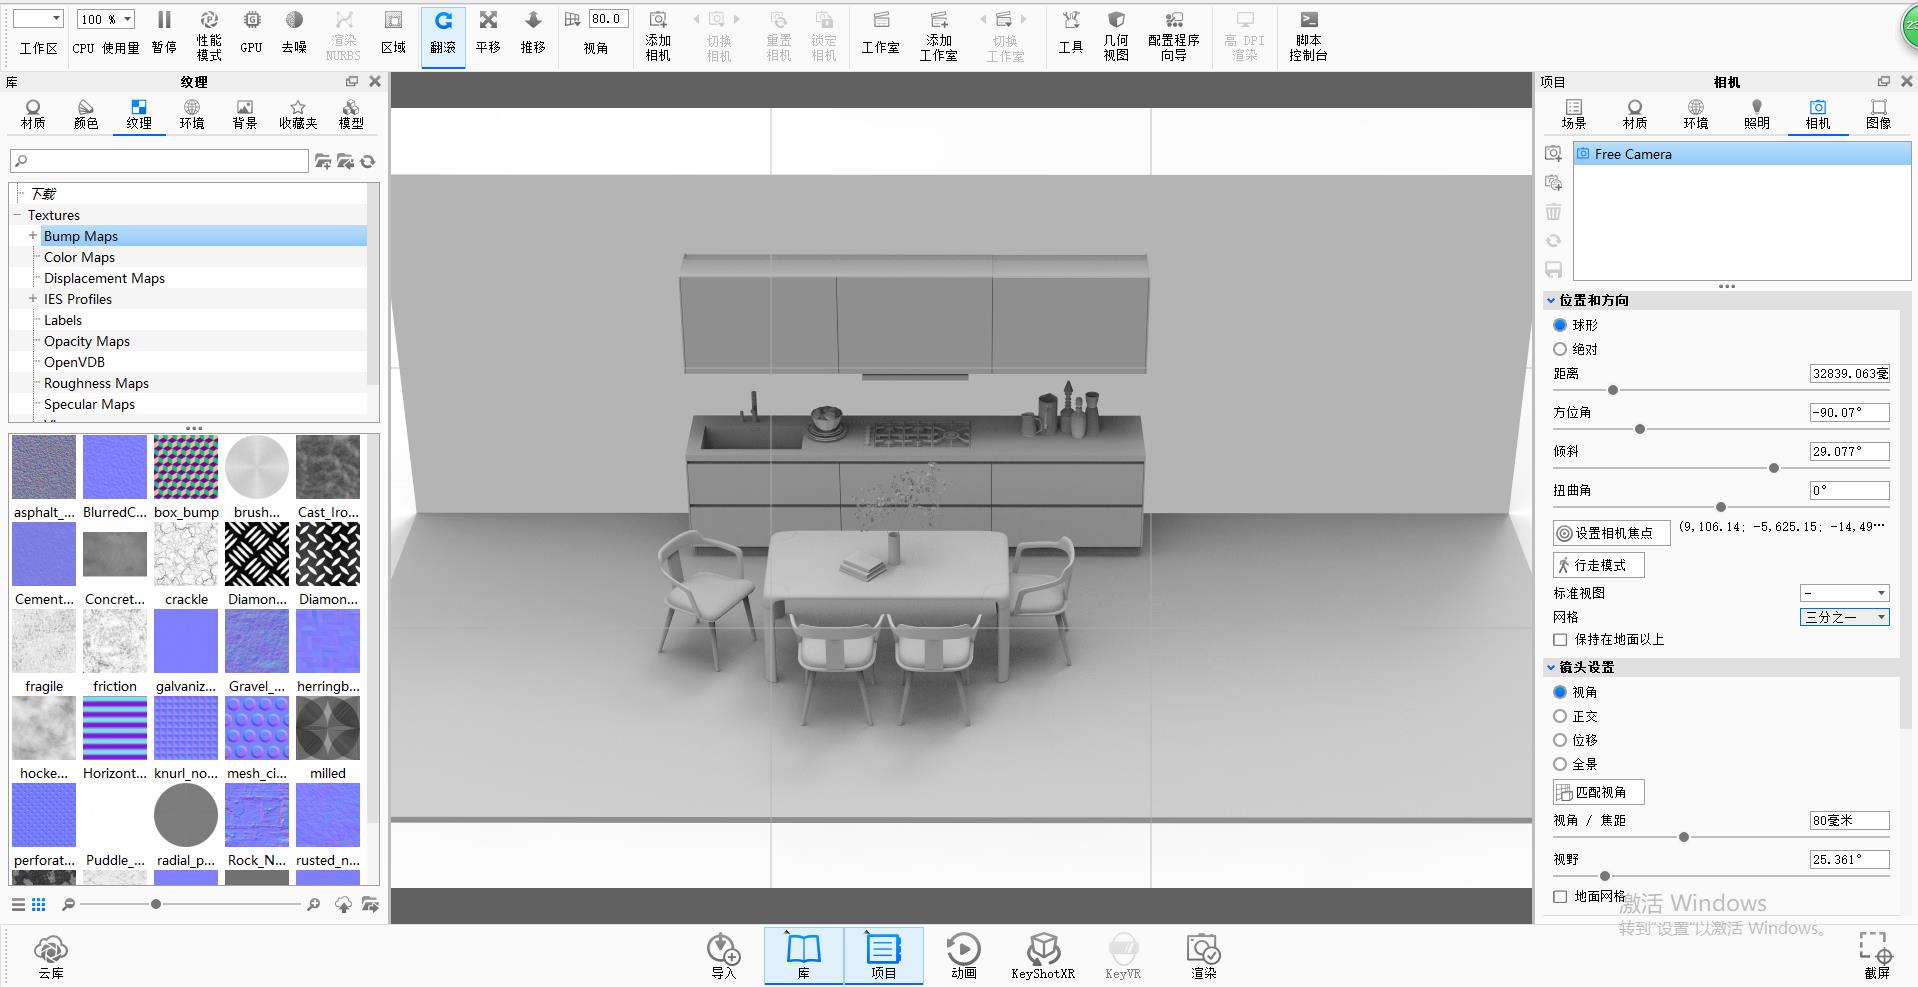
Task: Select the 翻滚 (tumble) camera tool
Action: coord(443,33)
